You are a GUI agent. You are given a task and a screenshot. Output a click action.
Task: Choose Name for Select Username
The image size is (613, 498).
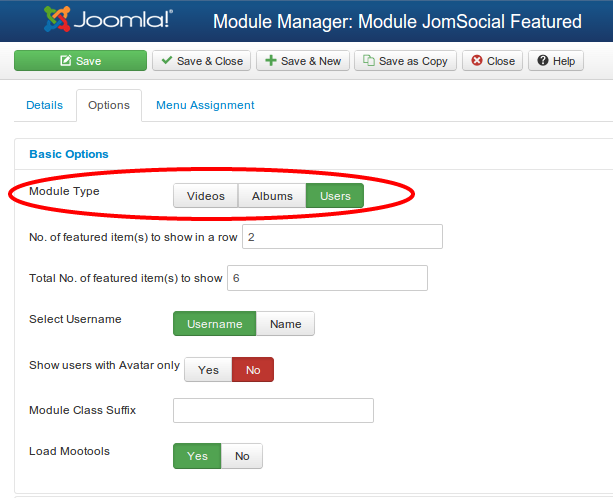point(285,324)
